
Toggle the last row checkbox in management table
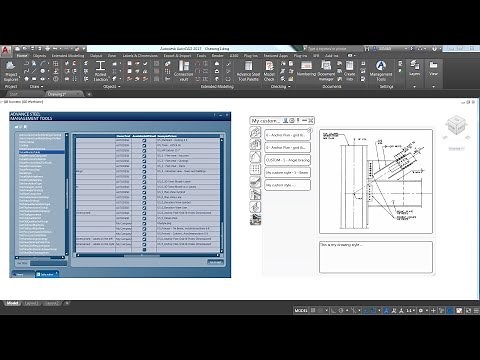(x=144, y=249)
